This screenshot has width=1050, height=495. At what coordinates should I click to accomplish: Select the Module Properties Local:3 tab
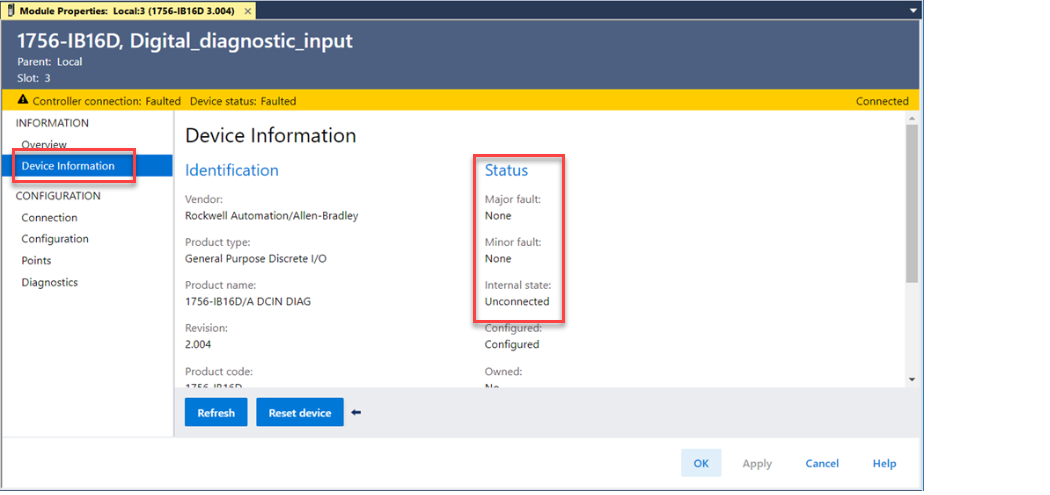128,11
